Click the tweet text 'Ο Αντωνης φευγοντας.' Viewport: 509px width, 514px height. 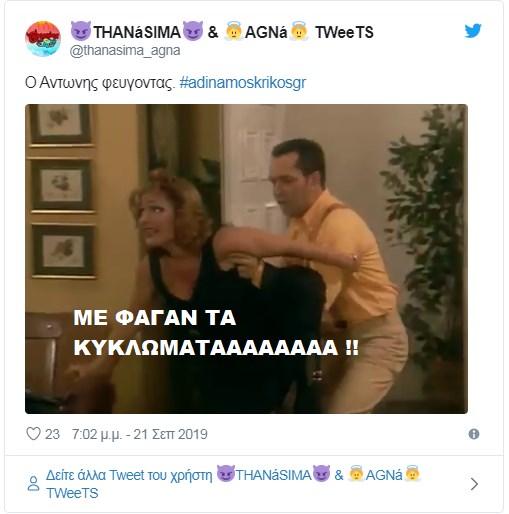[100, 83]
